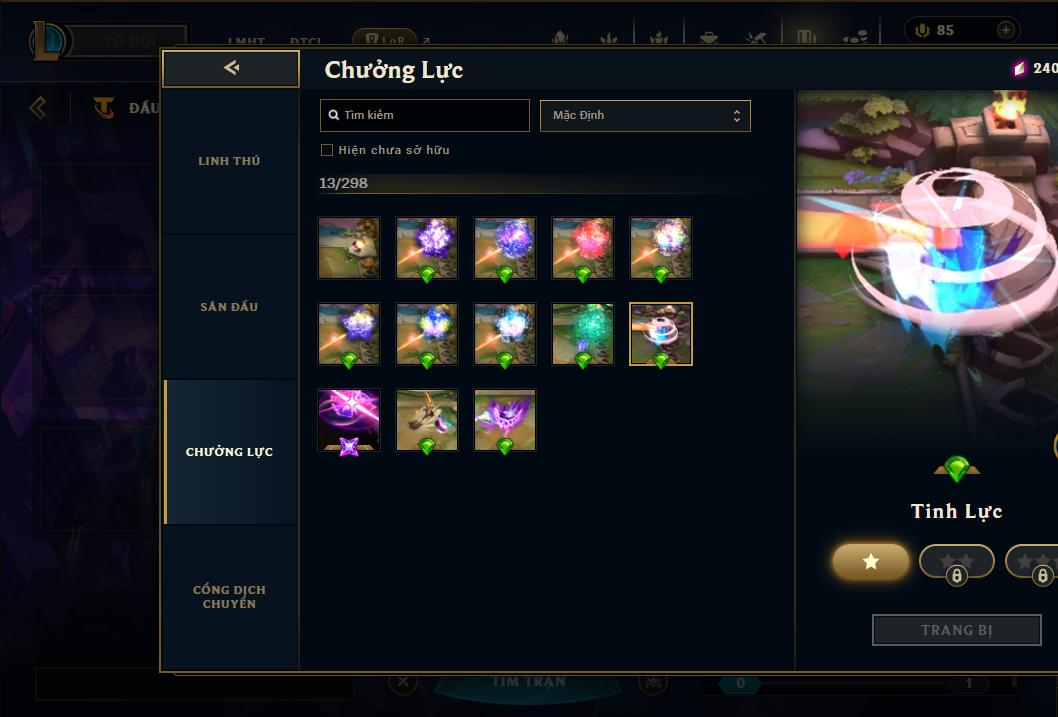Click the plus icon beside the 85 currency
This screenshot has height=717, width=1058.
pyautogui.click(x=1005, y=30)
